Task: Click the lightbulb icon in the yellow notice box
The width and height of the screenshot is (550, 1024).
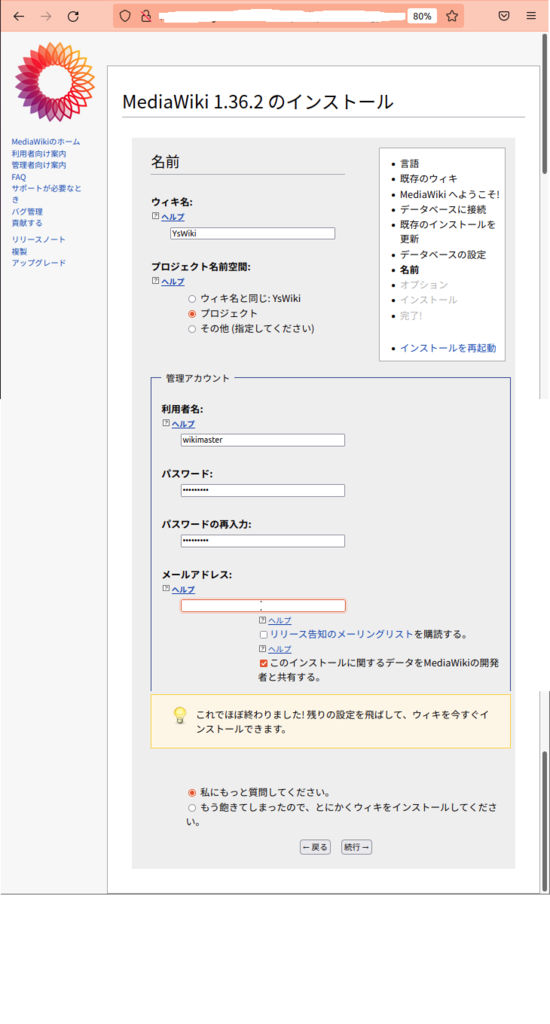Action: pyautogui.click(x=180, y=716)
